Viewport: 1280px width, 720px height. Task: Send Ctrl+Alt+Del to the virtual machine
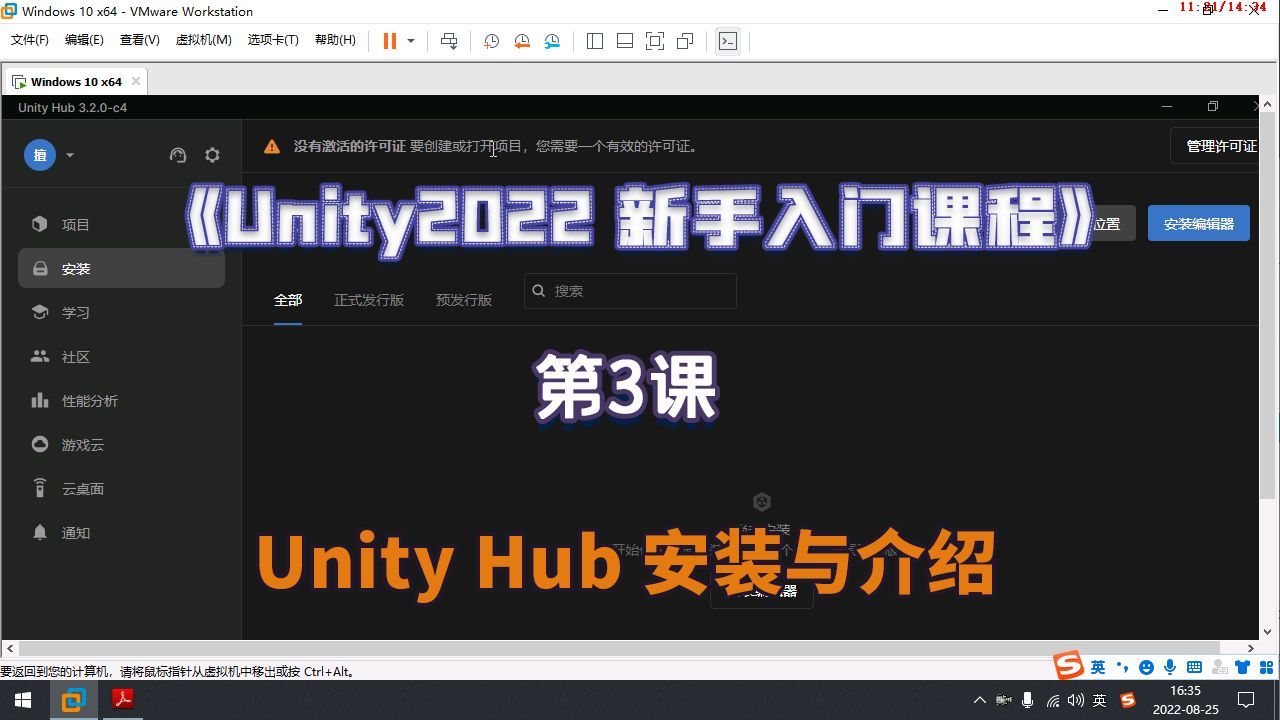[449, 41]
